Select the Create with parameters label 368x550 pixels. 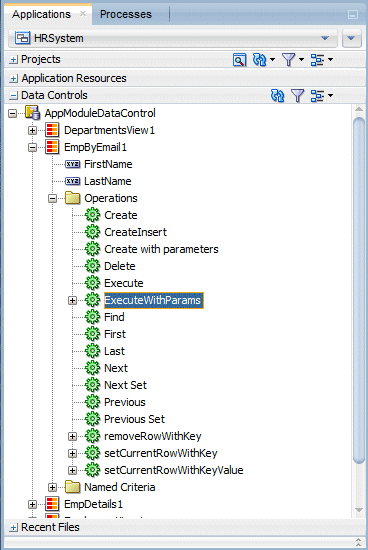161,249
